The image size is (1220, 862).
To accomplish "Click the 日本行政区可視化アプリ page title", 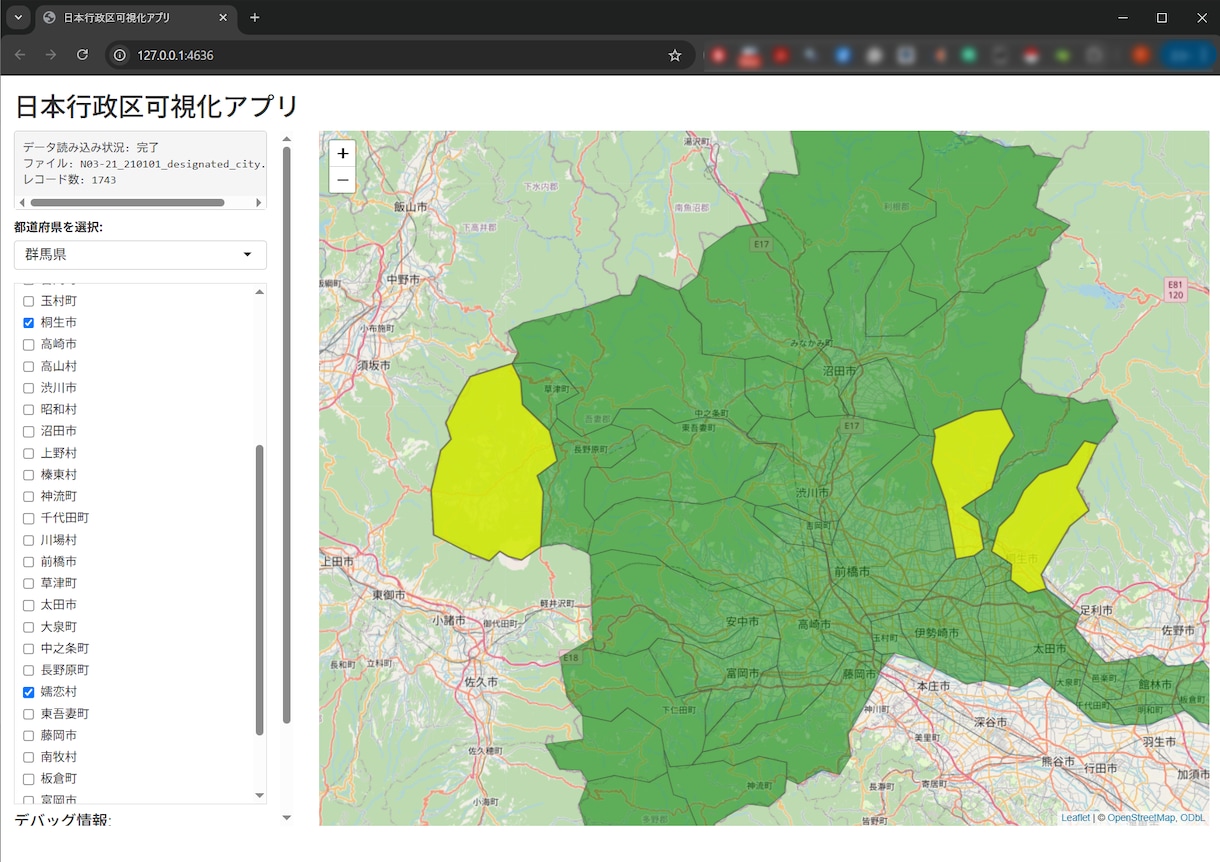I will [157, 106].
